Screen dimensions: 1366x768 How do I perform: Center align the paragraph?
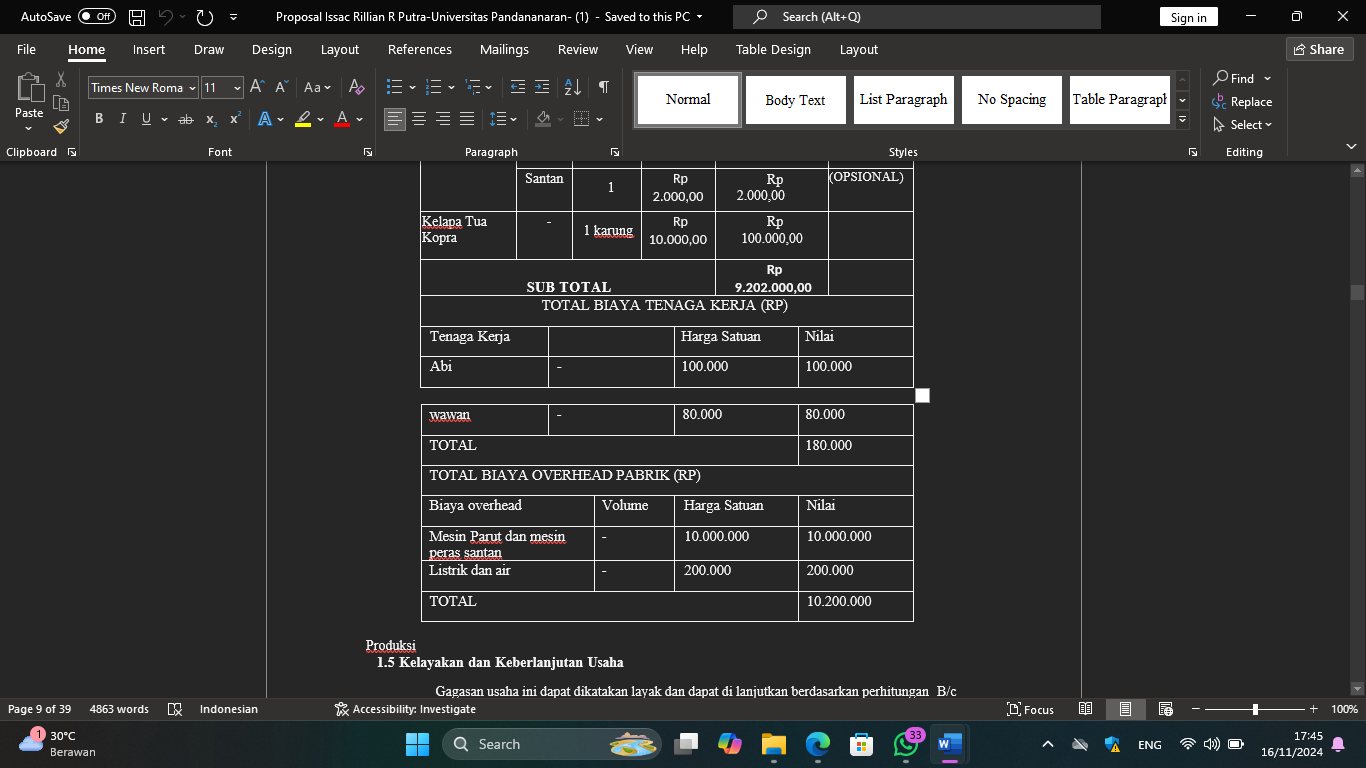click(419, 119)
